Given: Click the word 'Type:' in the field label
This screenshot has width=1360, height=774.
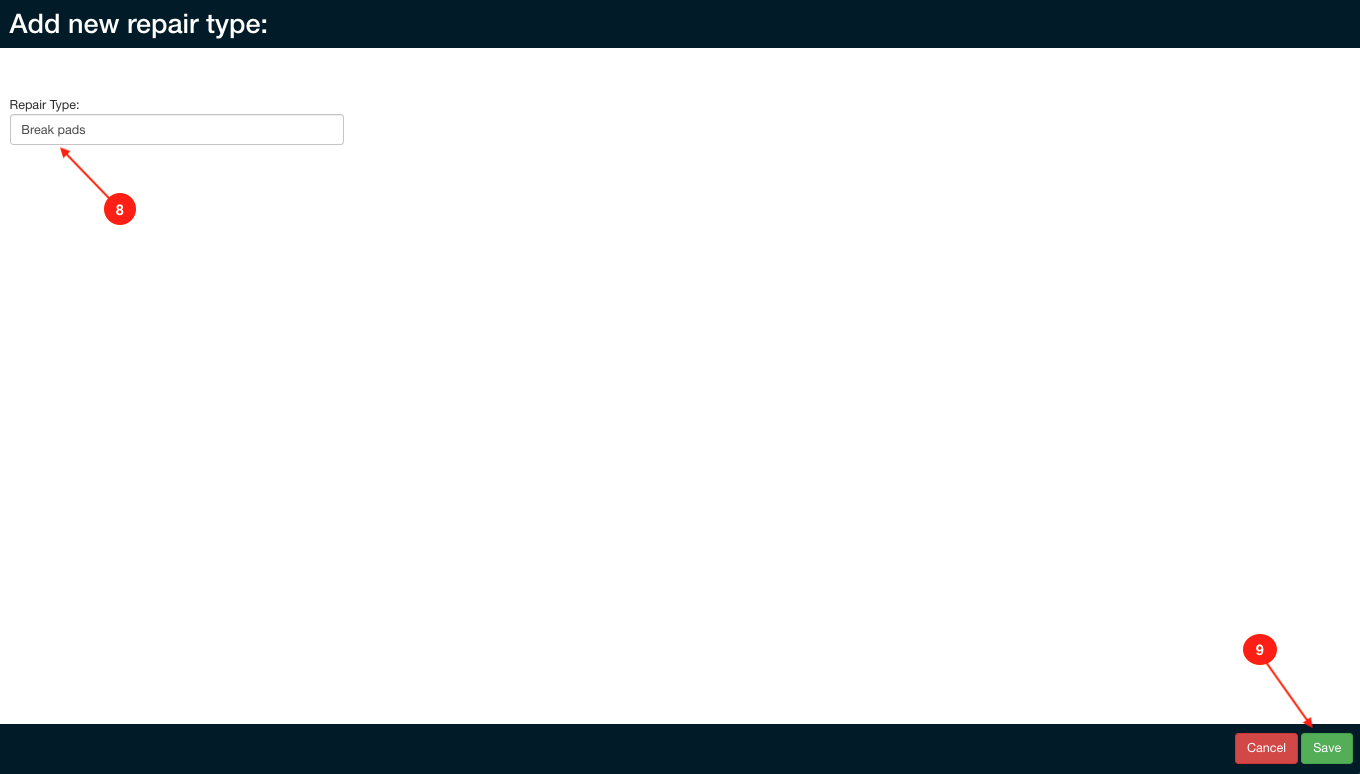Looking at the screenshot, I should (x=63, y=104).
